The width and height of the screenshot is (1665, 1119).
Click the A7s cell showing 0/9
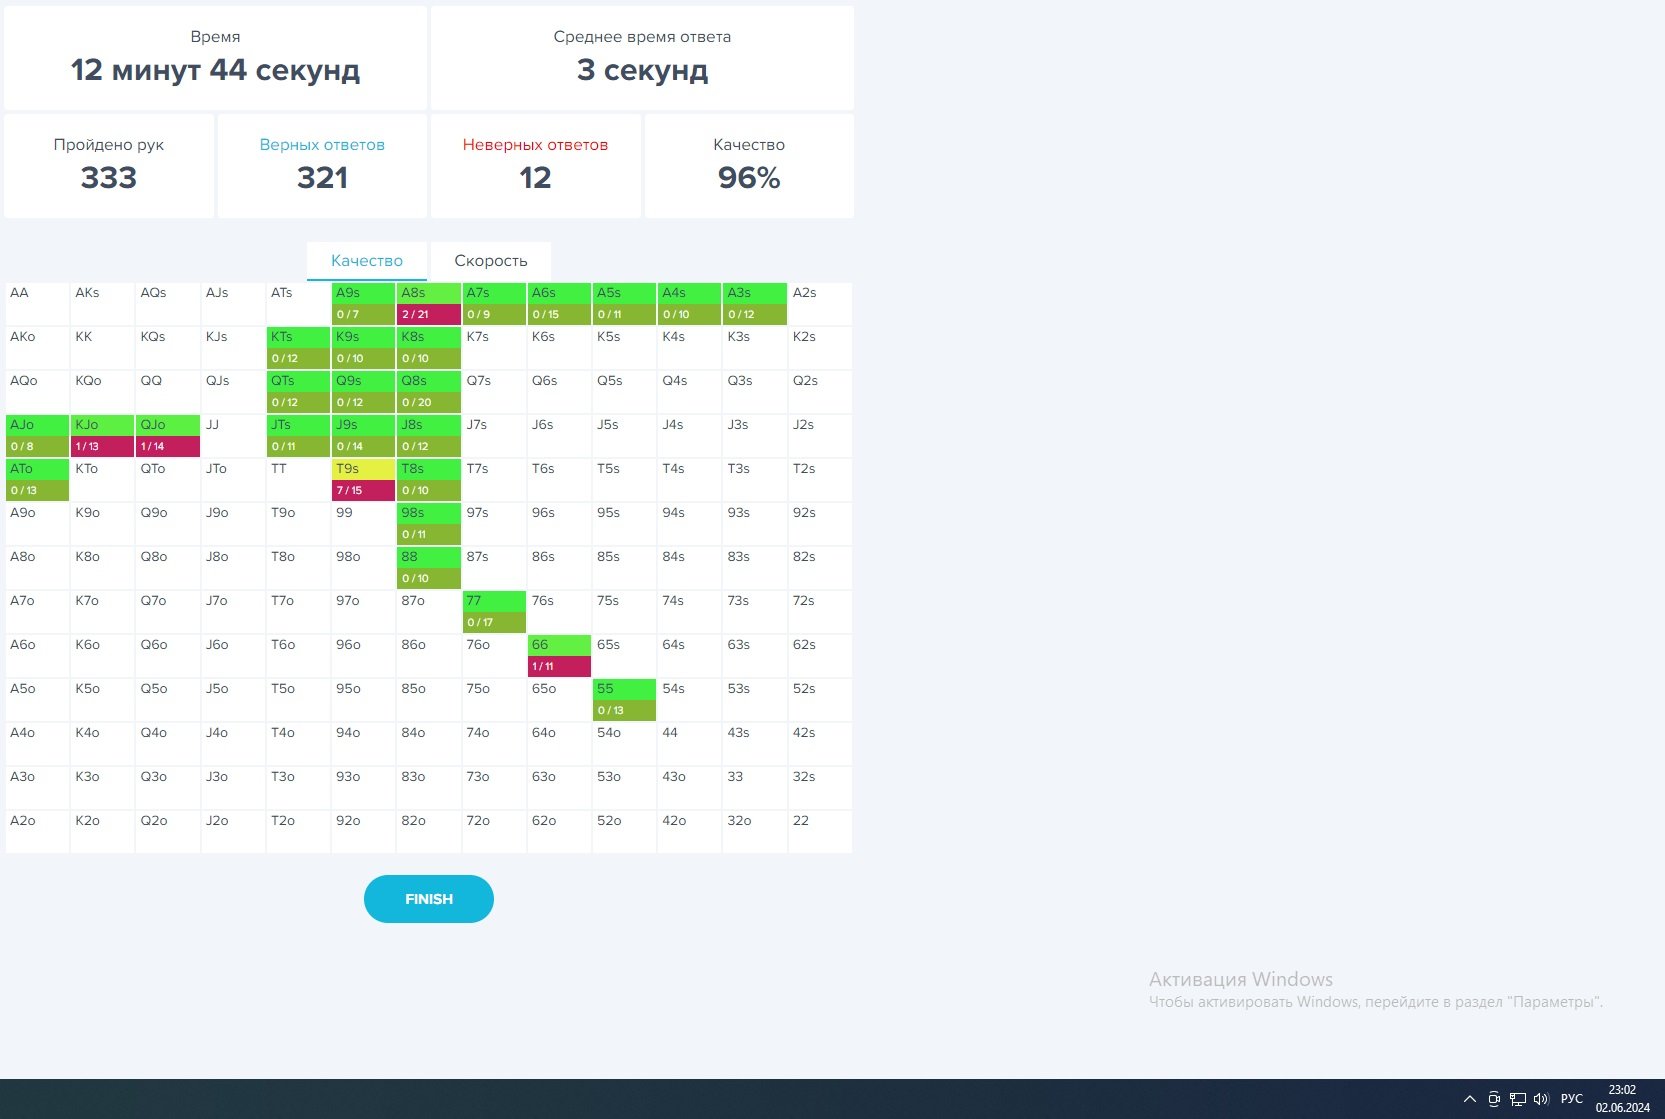coord(494,304)
